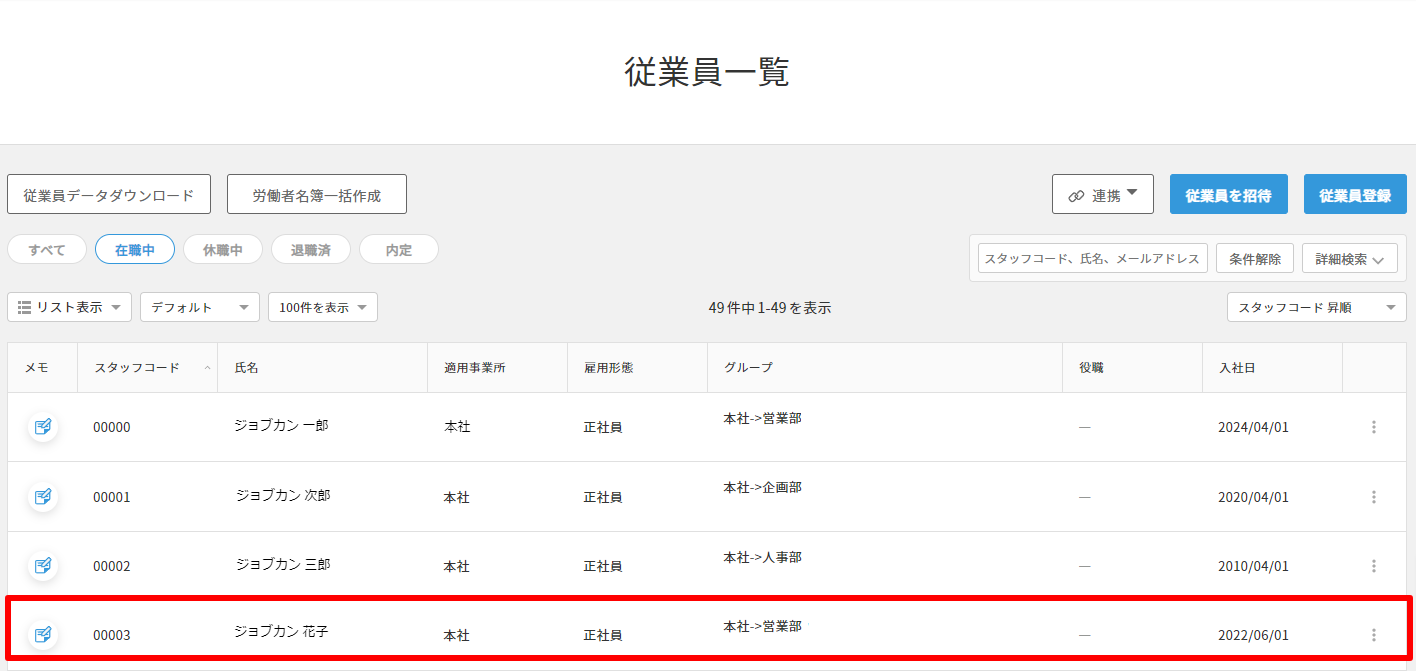Switch to 退職済 employee filter

click(311, 250)
